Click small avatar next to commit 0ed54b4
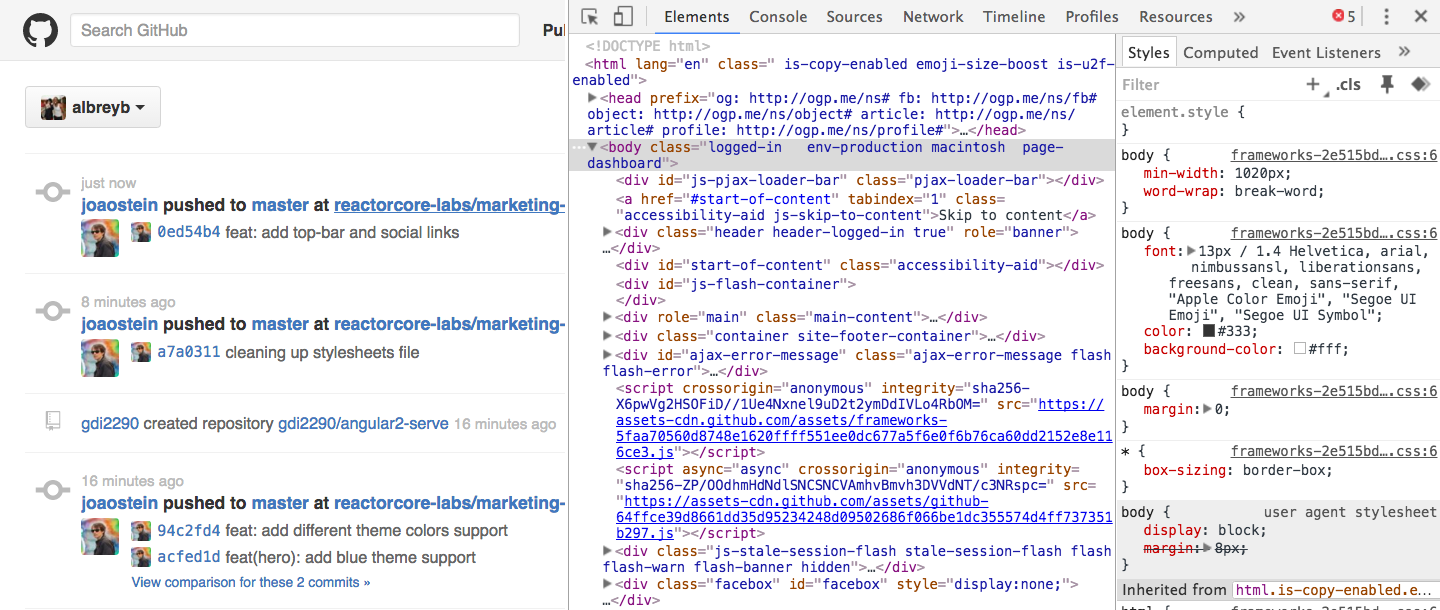The width and height of the screenshot is (1440, 610). [x=141, y=232]
